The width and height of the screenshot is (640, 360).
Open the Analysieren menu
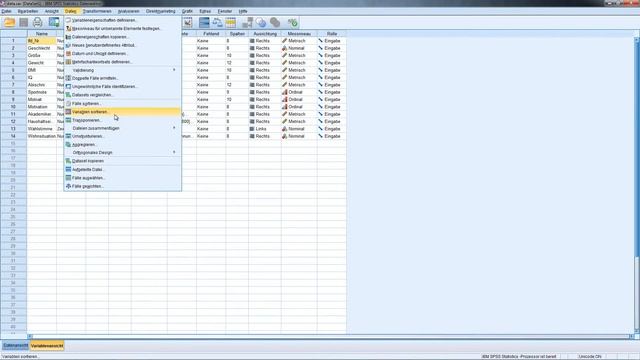pyautogui.click(x=129, y=11)
